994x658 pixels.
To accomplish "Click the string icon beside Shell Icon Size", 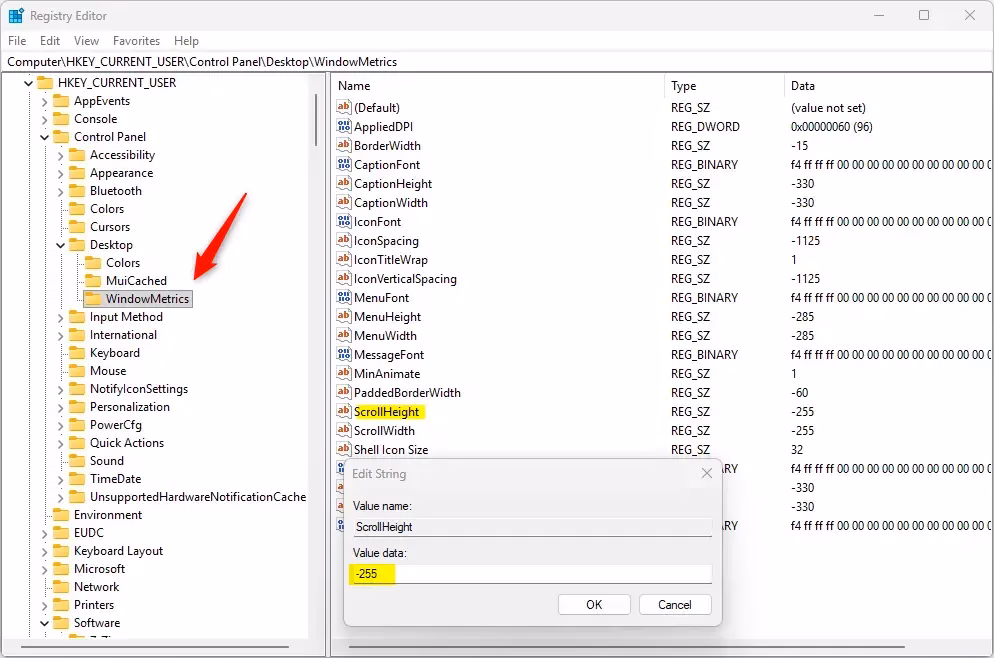I will tap(345, 449).
